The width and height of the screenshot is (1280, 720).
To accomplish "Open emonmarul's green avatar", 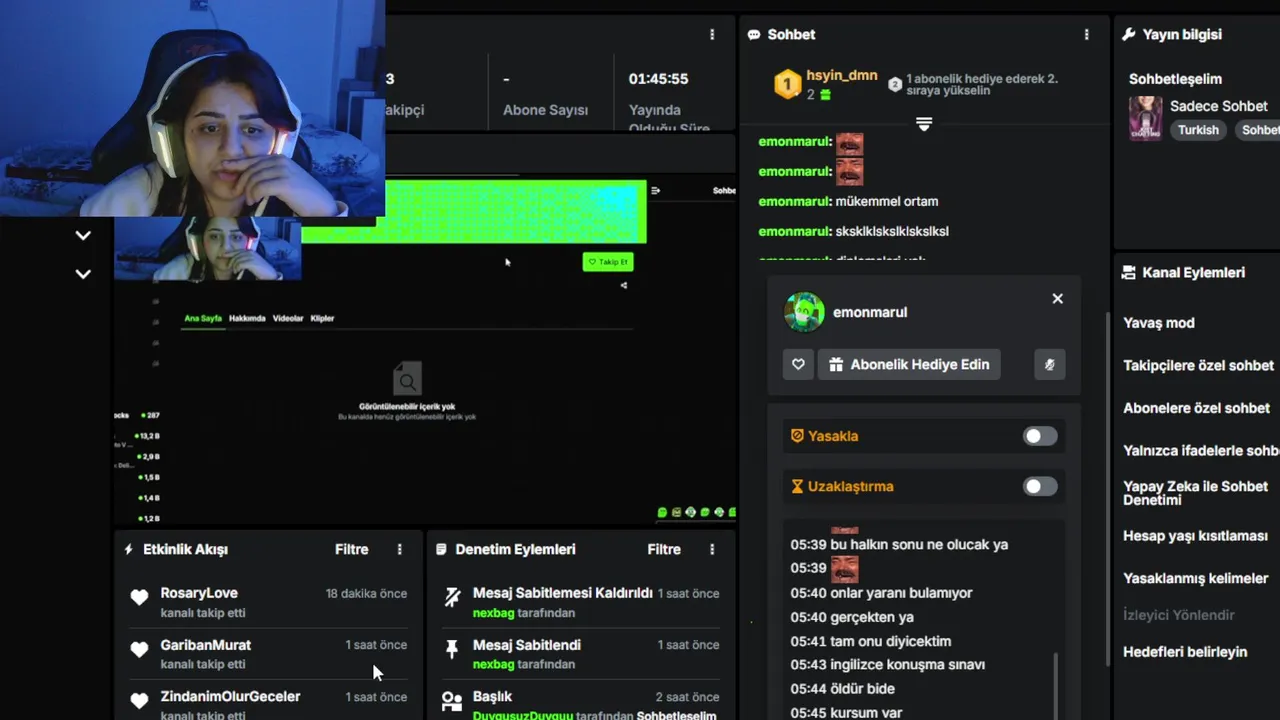I will (805, 312).
